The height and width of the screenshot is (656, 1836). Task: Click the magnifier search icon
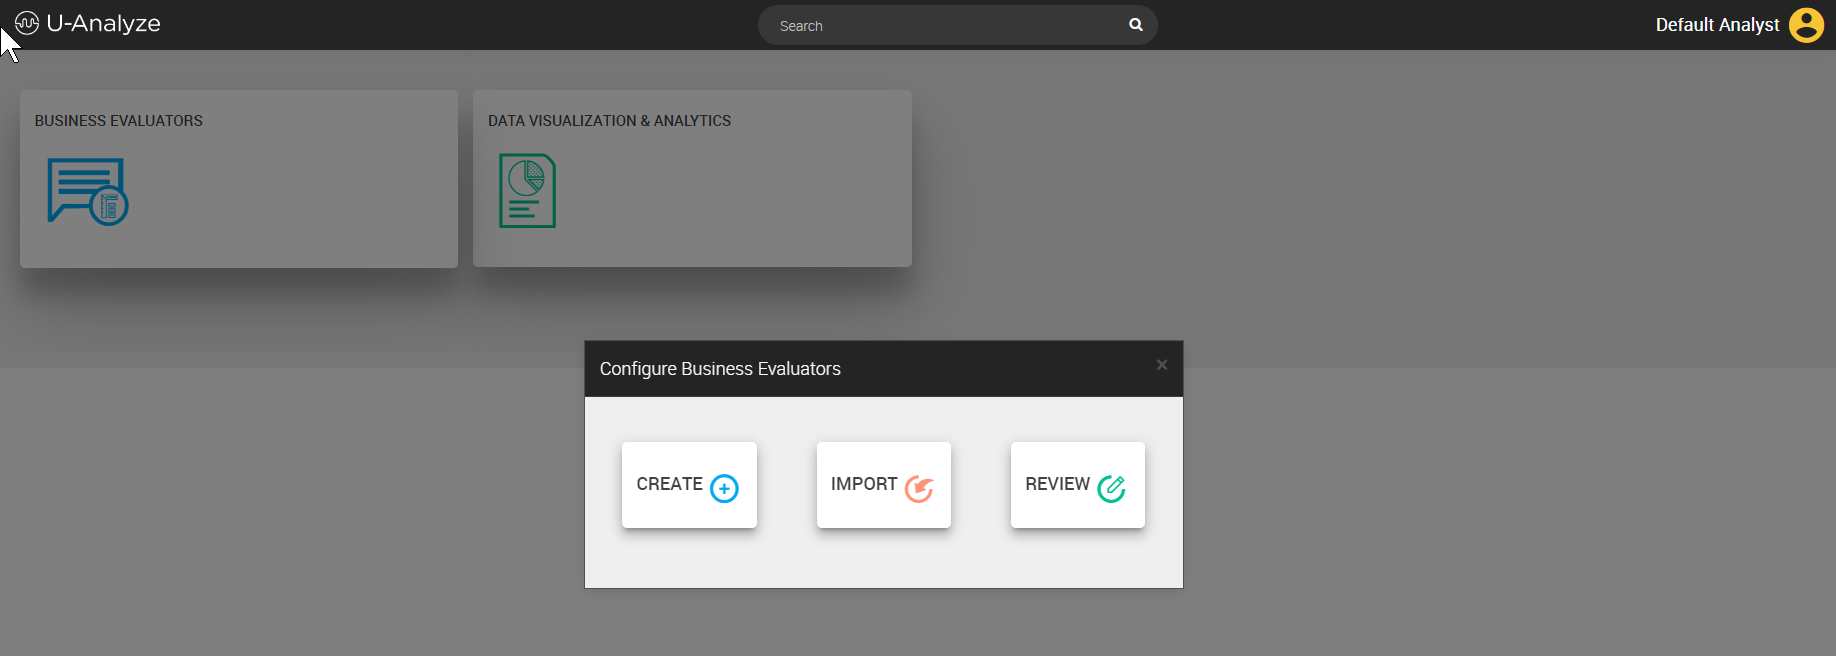tap(1135, 25)
